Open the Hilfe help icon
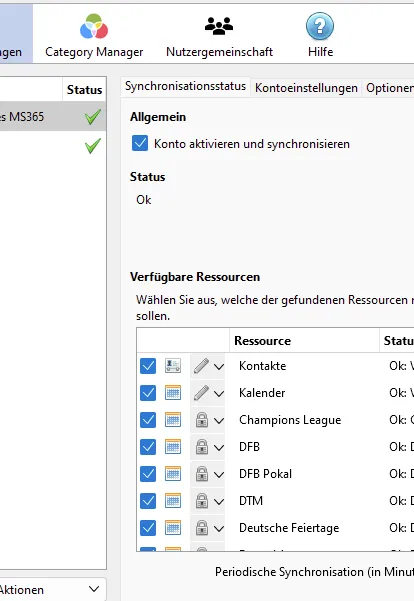Viewport: 414px width, 601px height. click(320, 26)
